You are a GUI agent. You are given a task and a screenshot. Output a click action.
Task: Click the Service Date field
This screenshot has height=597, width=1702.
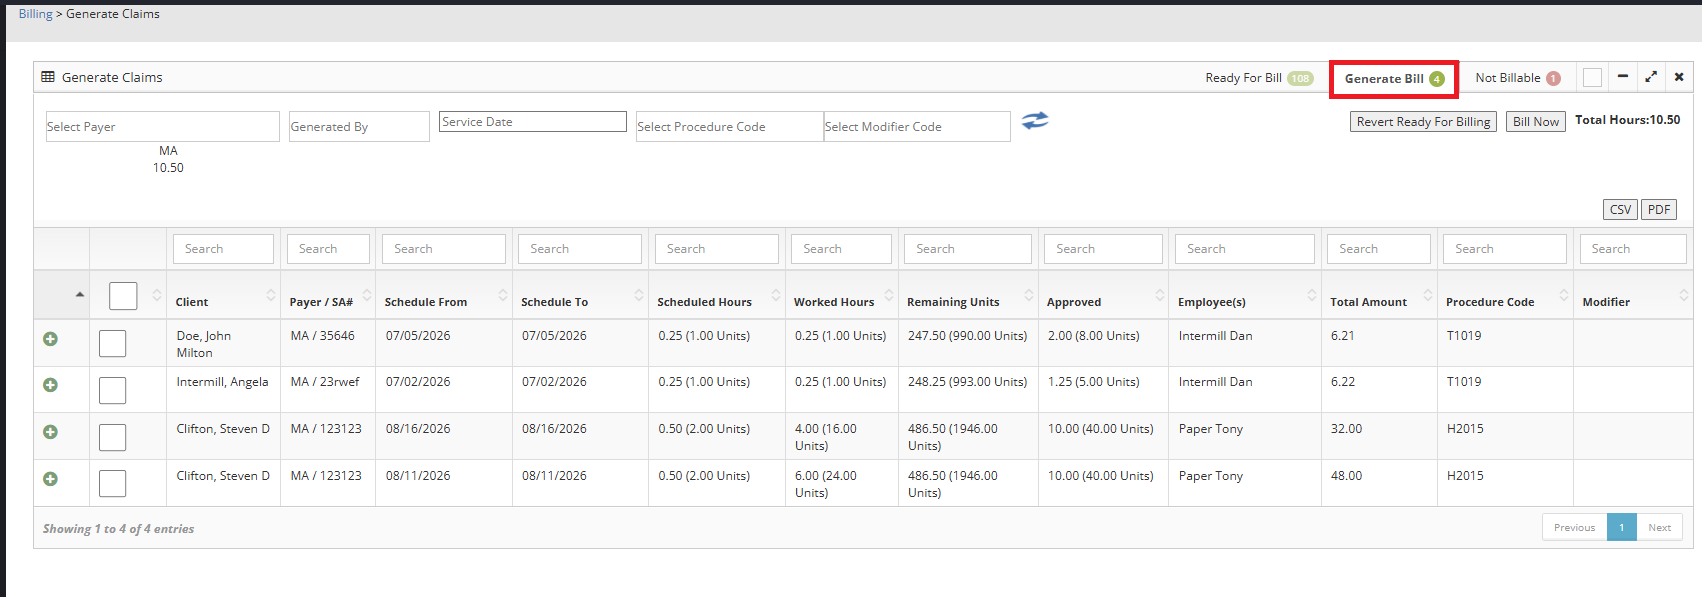[x=533, y=122]
